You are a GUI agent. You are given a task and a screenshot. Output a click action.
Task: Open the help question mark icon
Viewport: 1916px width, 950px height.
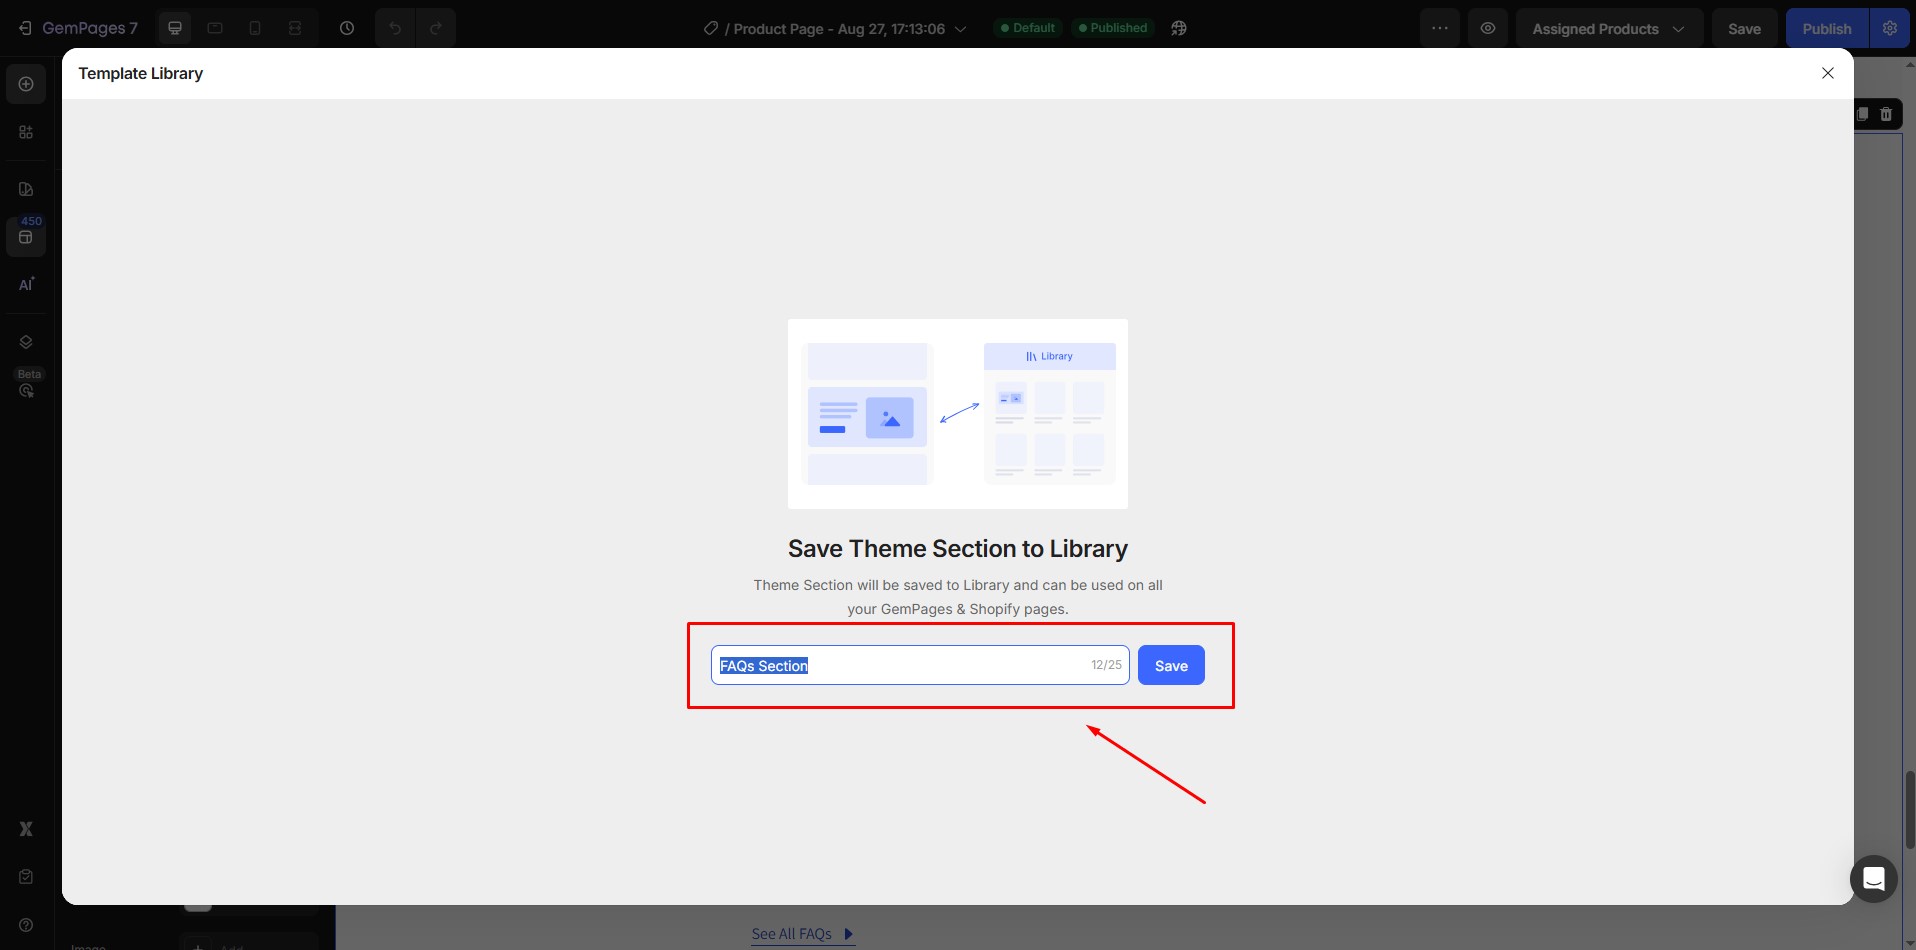pos(26,925)
